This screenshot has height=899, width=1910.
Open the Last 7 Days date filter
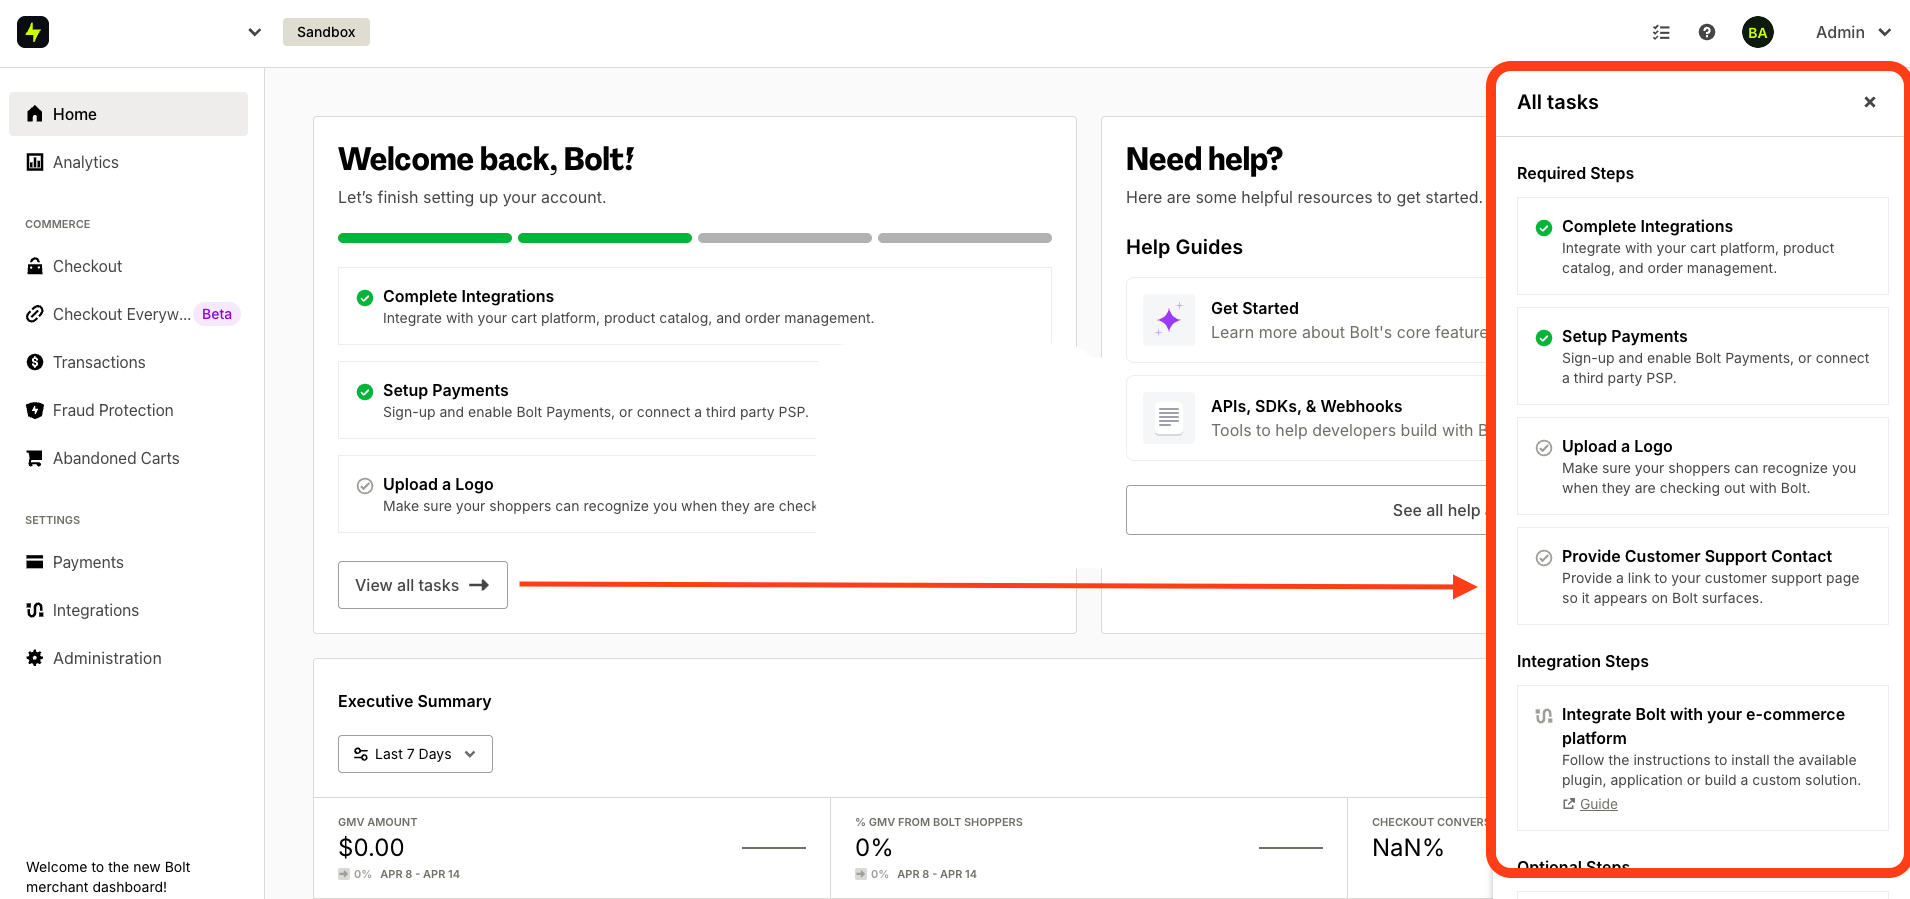[x=415, y=754]
